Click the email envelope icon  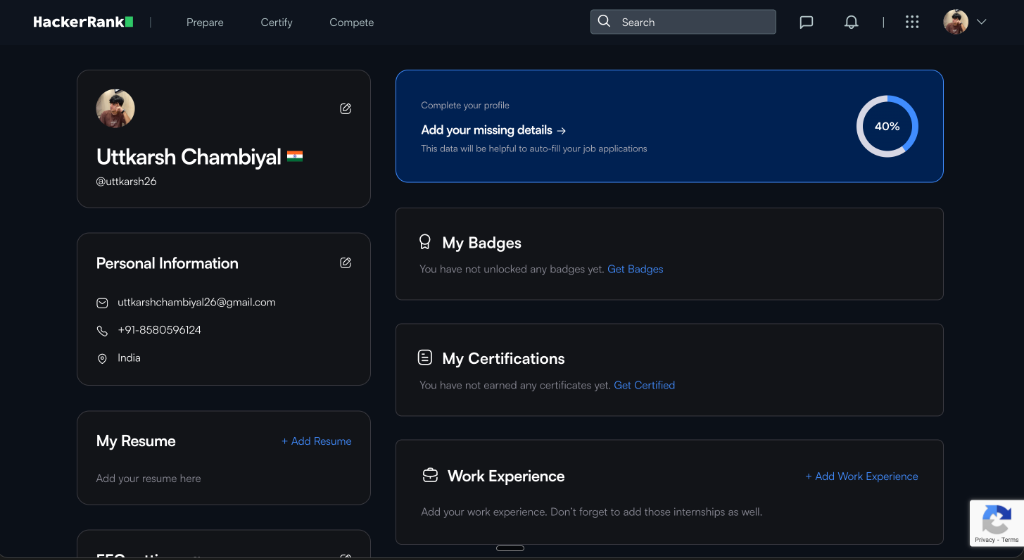102,303
